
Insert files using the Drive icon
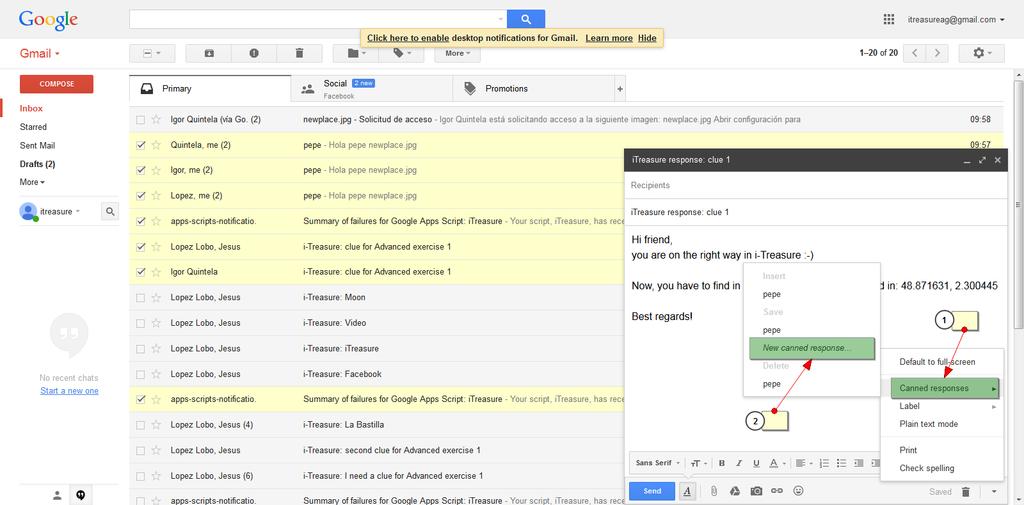click(x=735, y=491)
